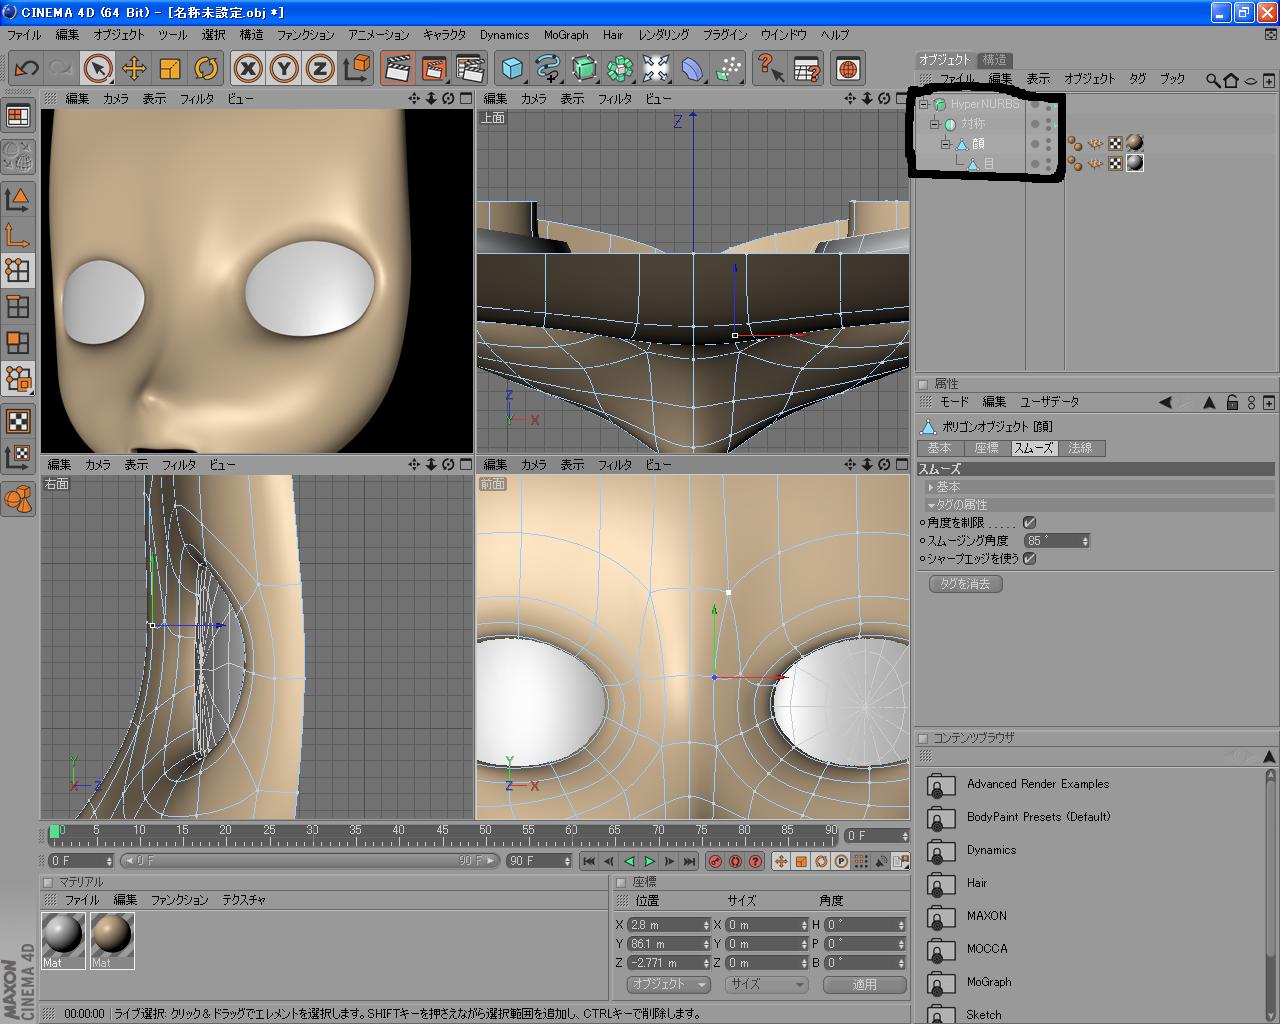Switch to model mode in left toolbar
The image size is (1280, 1024).
coord(17,199)
